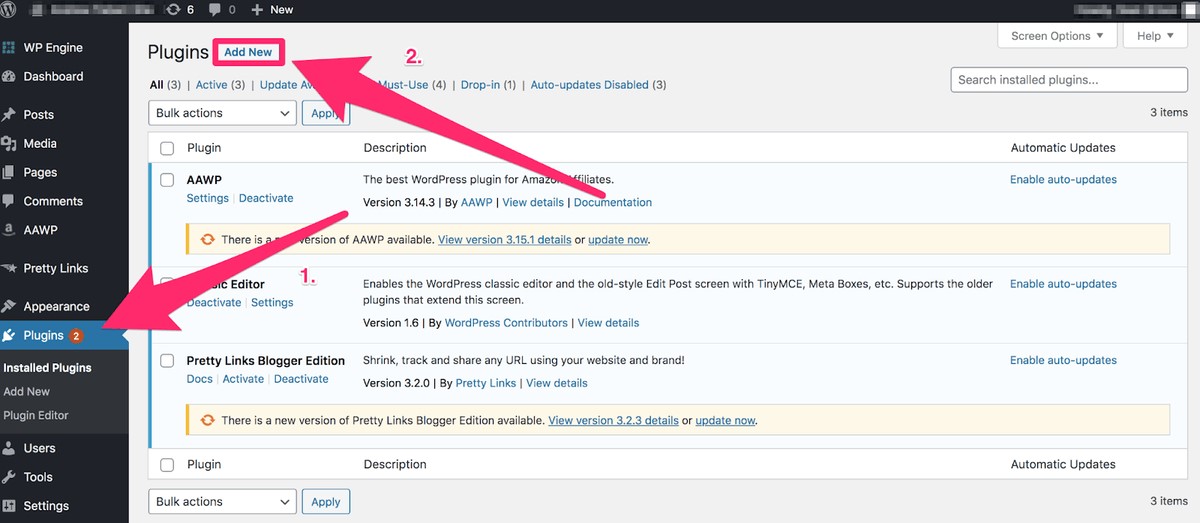
Task: Click update now for Pretty Links
Action: pyautogui.click(x=725, y=420)
